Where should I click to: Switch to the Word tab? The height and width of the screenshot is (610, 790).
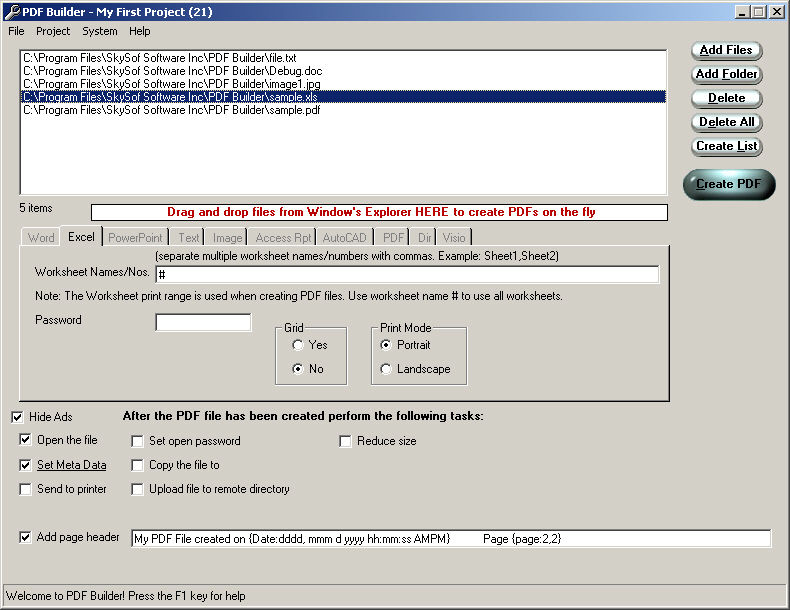41,238
